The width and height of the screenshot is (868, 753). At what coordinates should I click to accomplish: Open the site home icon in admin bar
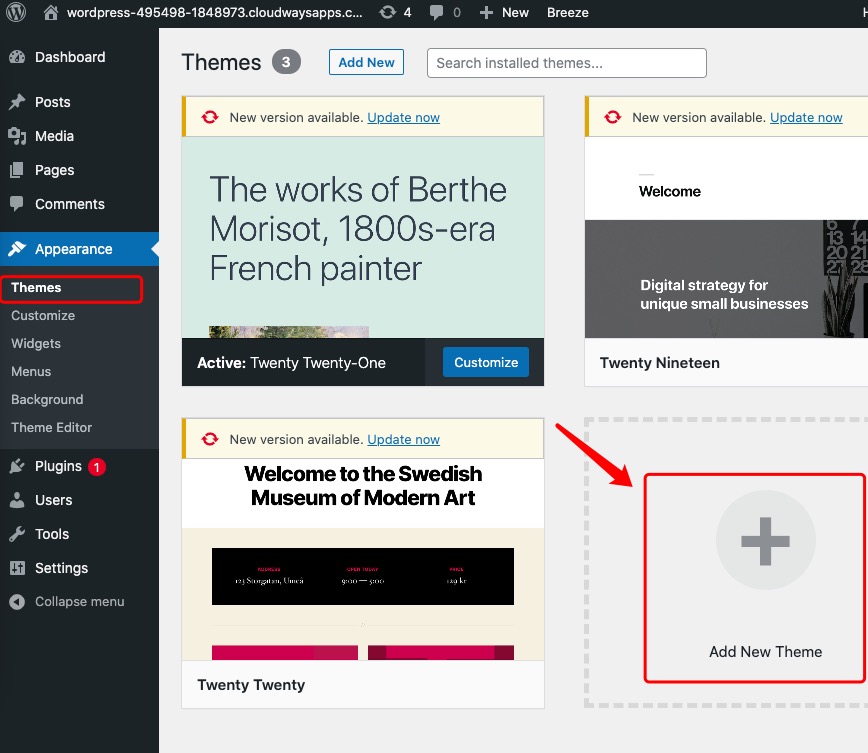(x=51, y=12)
